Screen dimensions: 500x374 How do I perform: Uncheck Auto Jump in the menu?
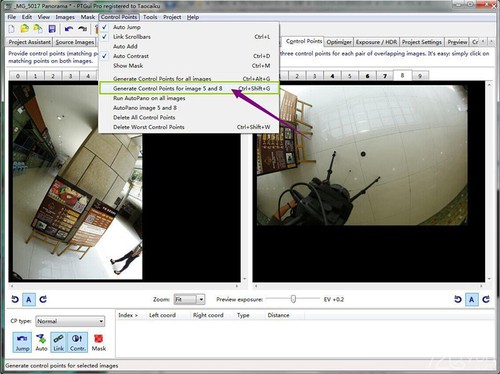pos(189,27)
